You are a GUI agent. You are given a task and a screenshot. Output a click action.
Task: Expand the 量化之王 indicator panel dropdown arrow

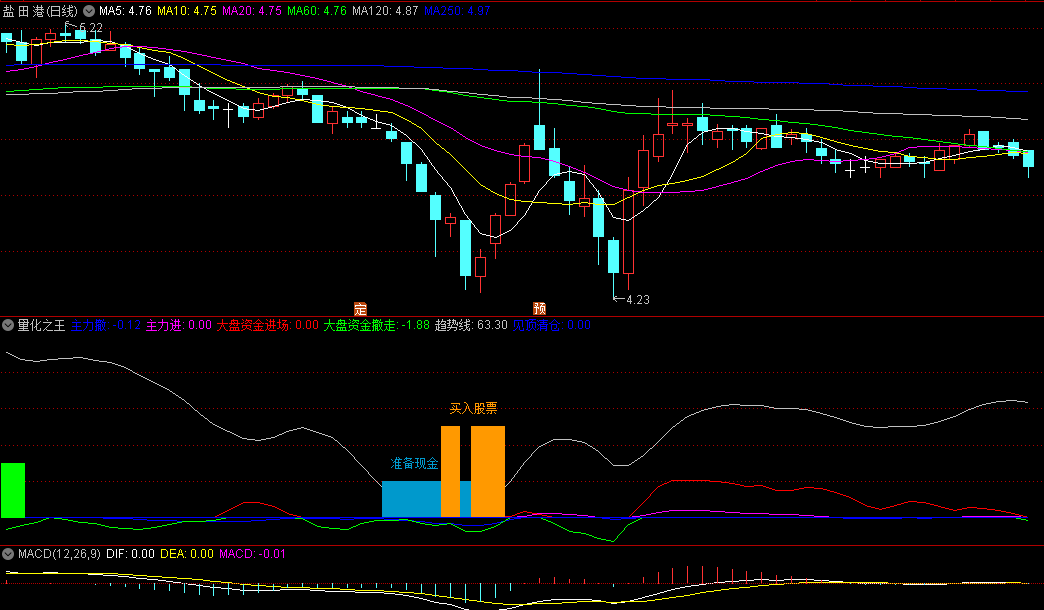[x=8, y=325]
